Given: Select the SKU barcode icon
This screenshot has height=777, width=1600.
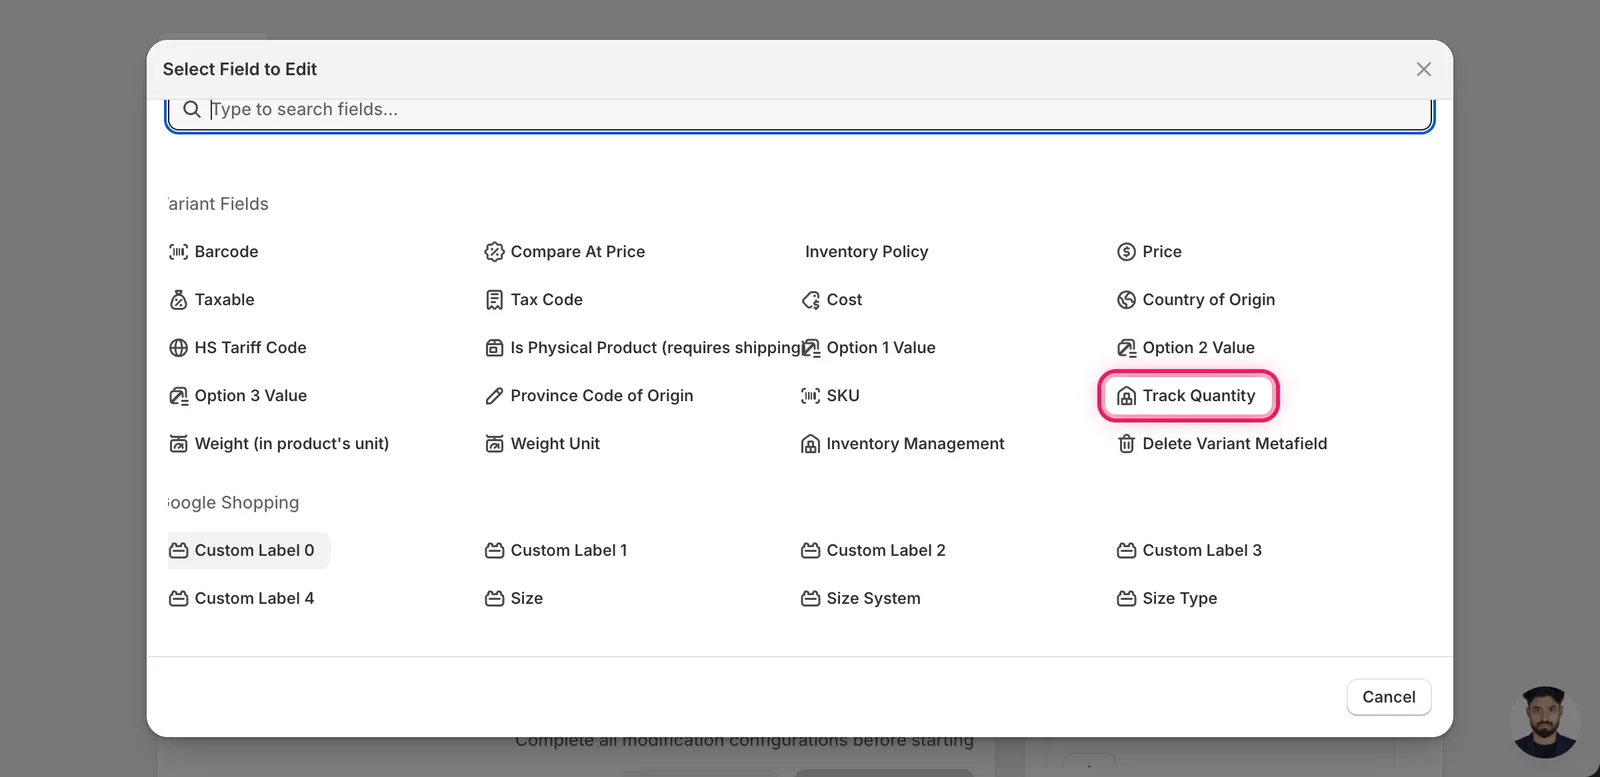Looking at the screenshot, I should [x=810, y=396].
